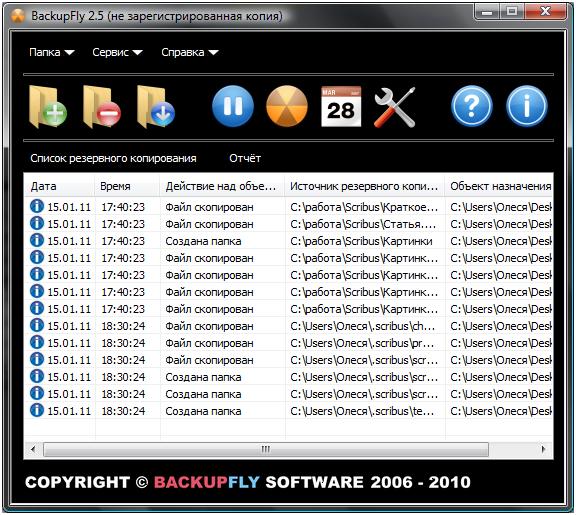Sort by Источник резервного копи... column header
Screen dimensions: 576x515
(365, 186)
